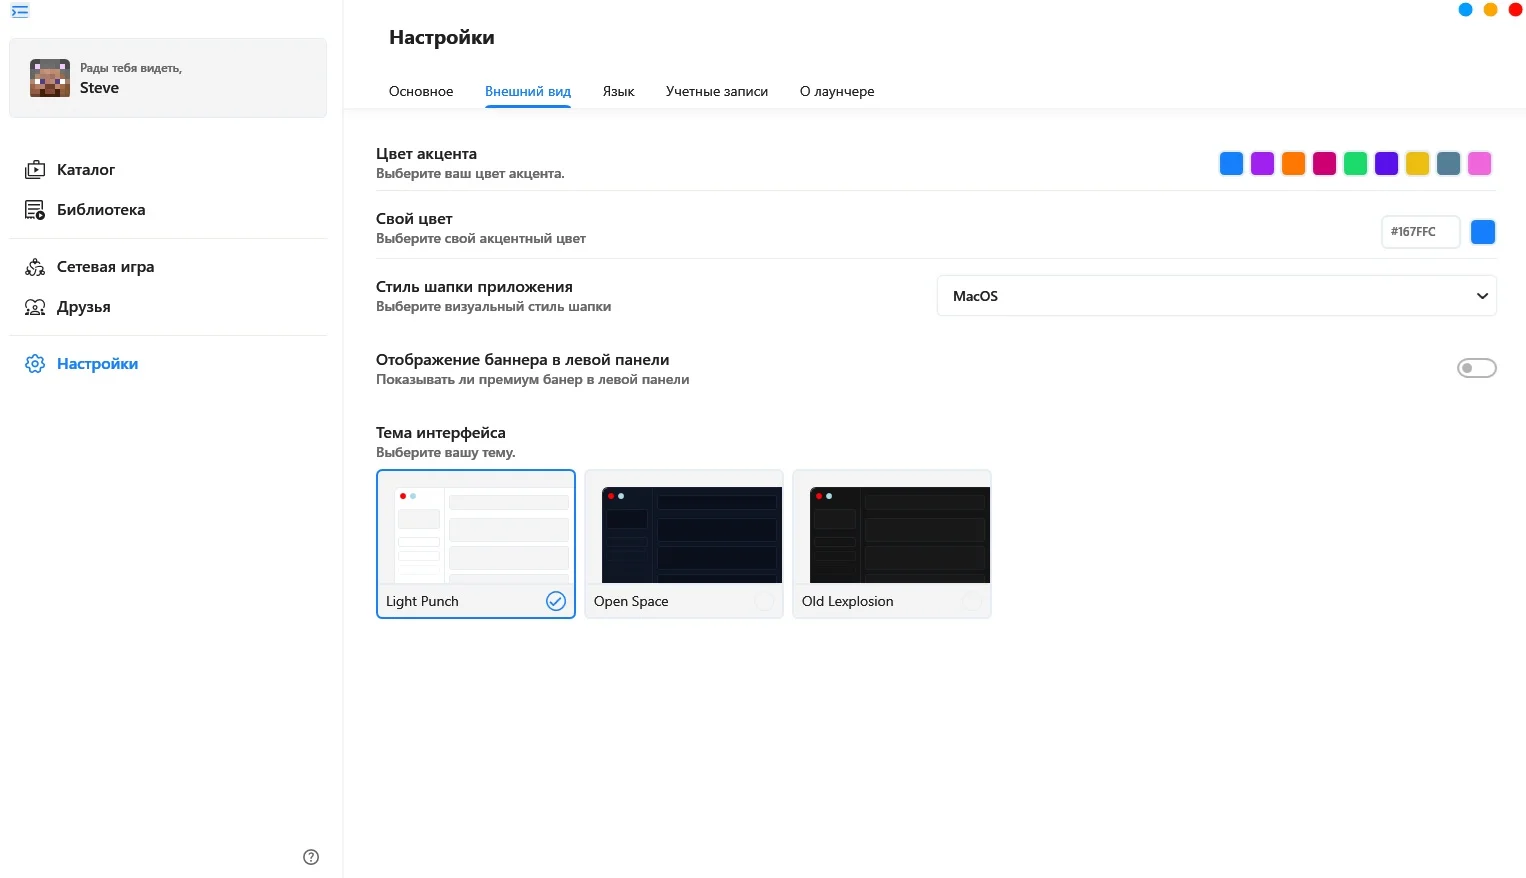Image resolution: width=1526 pixels, height=878 pixels.
Task: Open Друзья friends icon
Action: 35,307
